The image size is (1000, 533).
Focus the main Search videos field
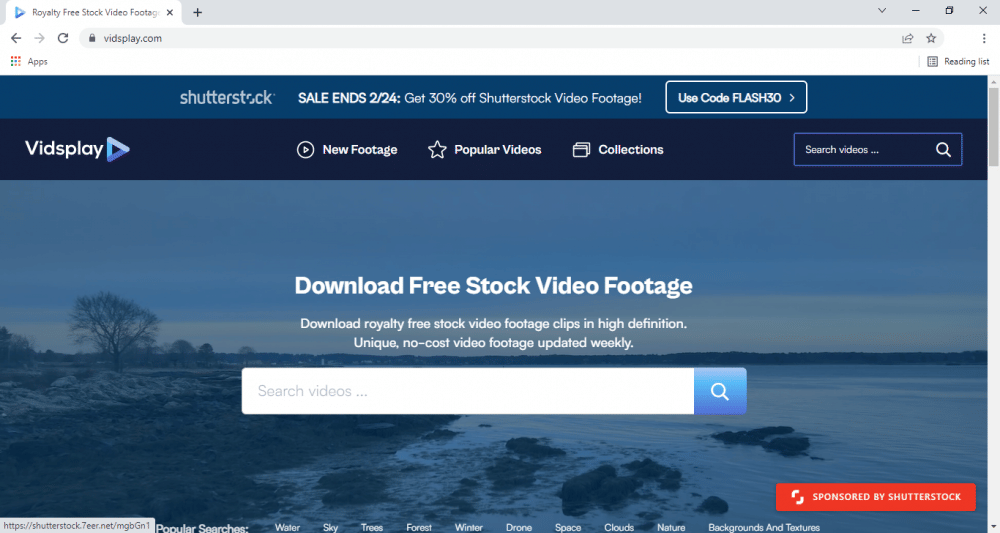coord(467,391)
